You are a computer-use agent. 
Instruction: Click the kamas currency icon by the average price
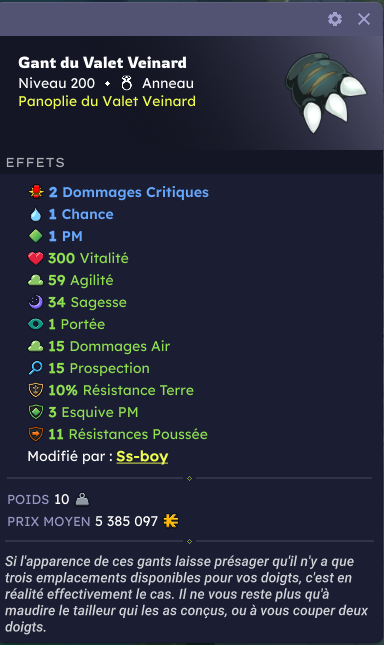[171, 521]
